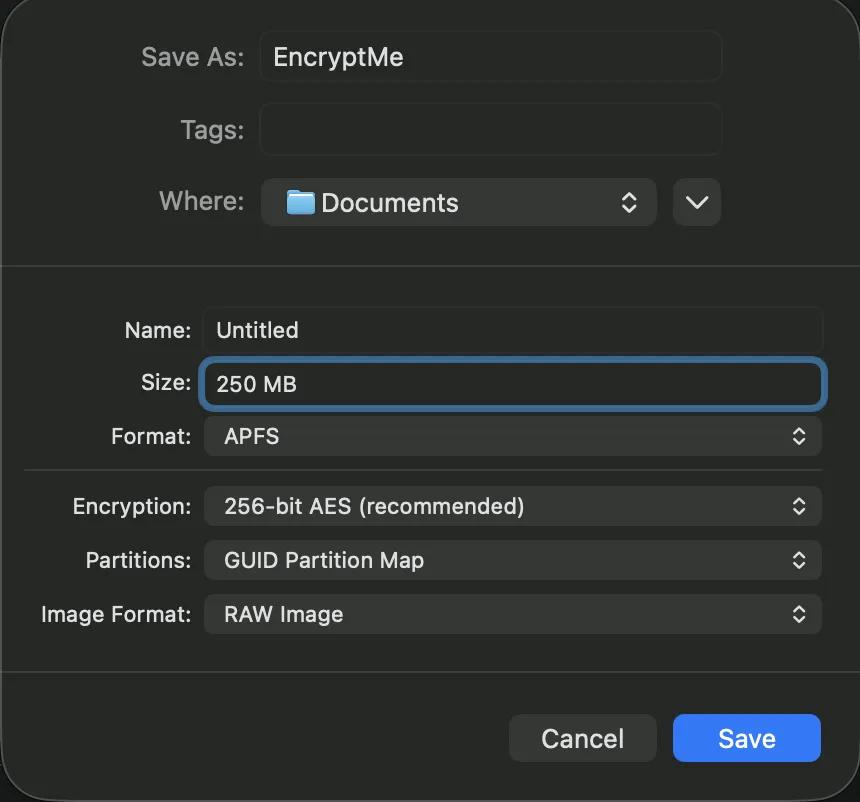Open the Partitions GUID Partition Map dropdown
Viewport: 860px width, 802px height.
click(512, 560)
